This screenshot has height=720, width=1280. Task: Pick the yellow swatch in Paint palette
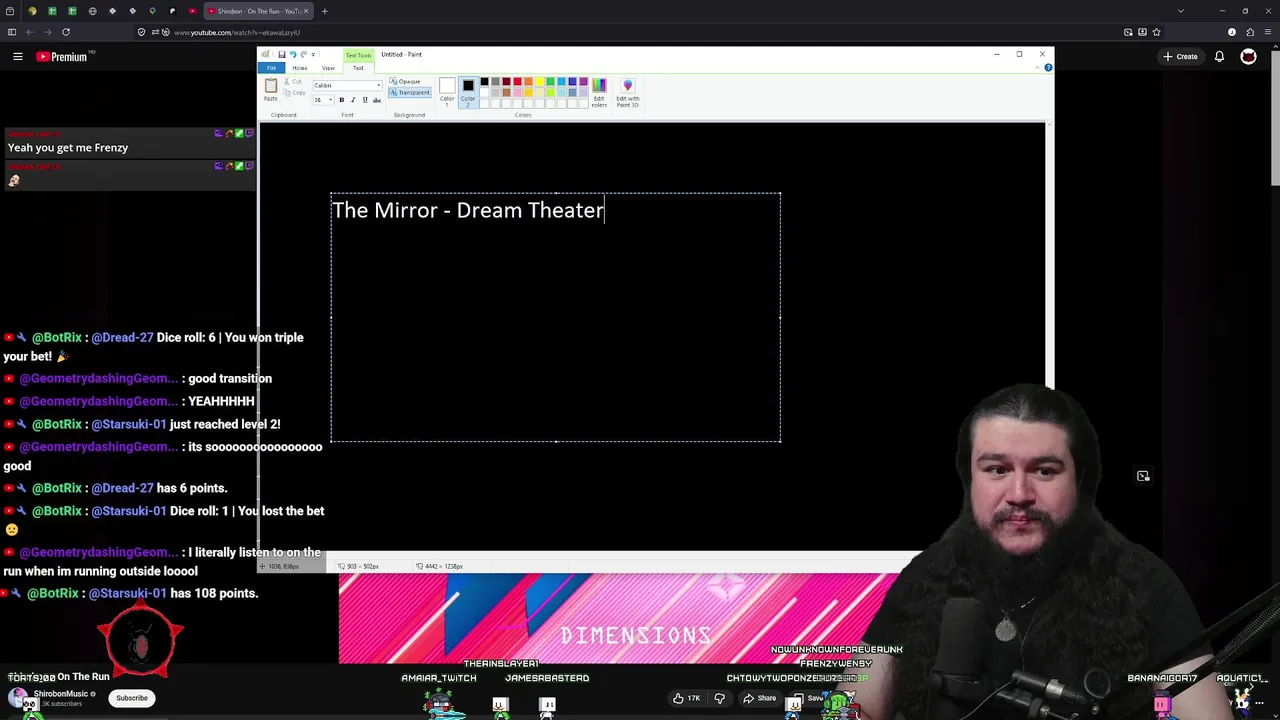click(x=539, y=81)
